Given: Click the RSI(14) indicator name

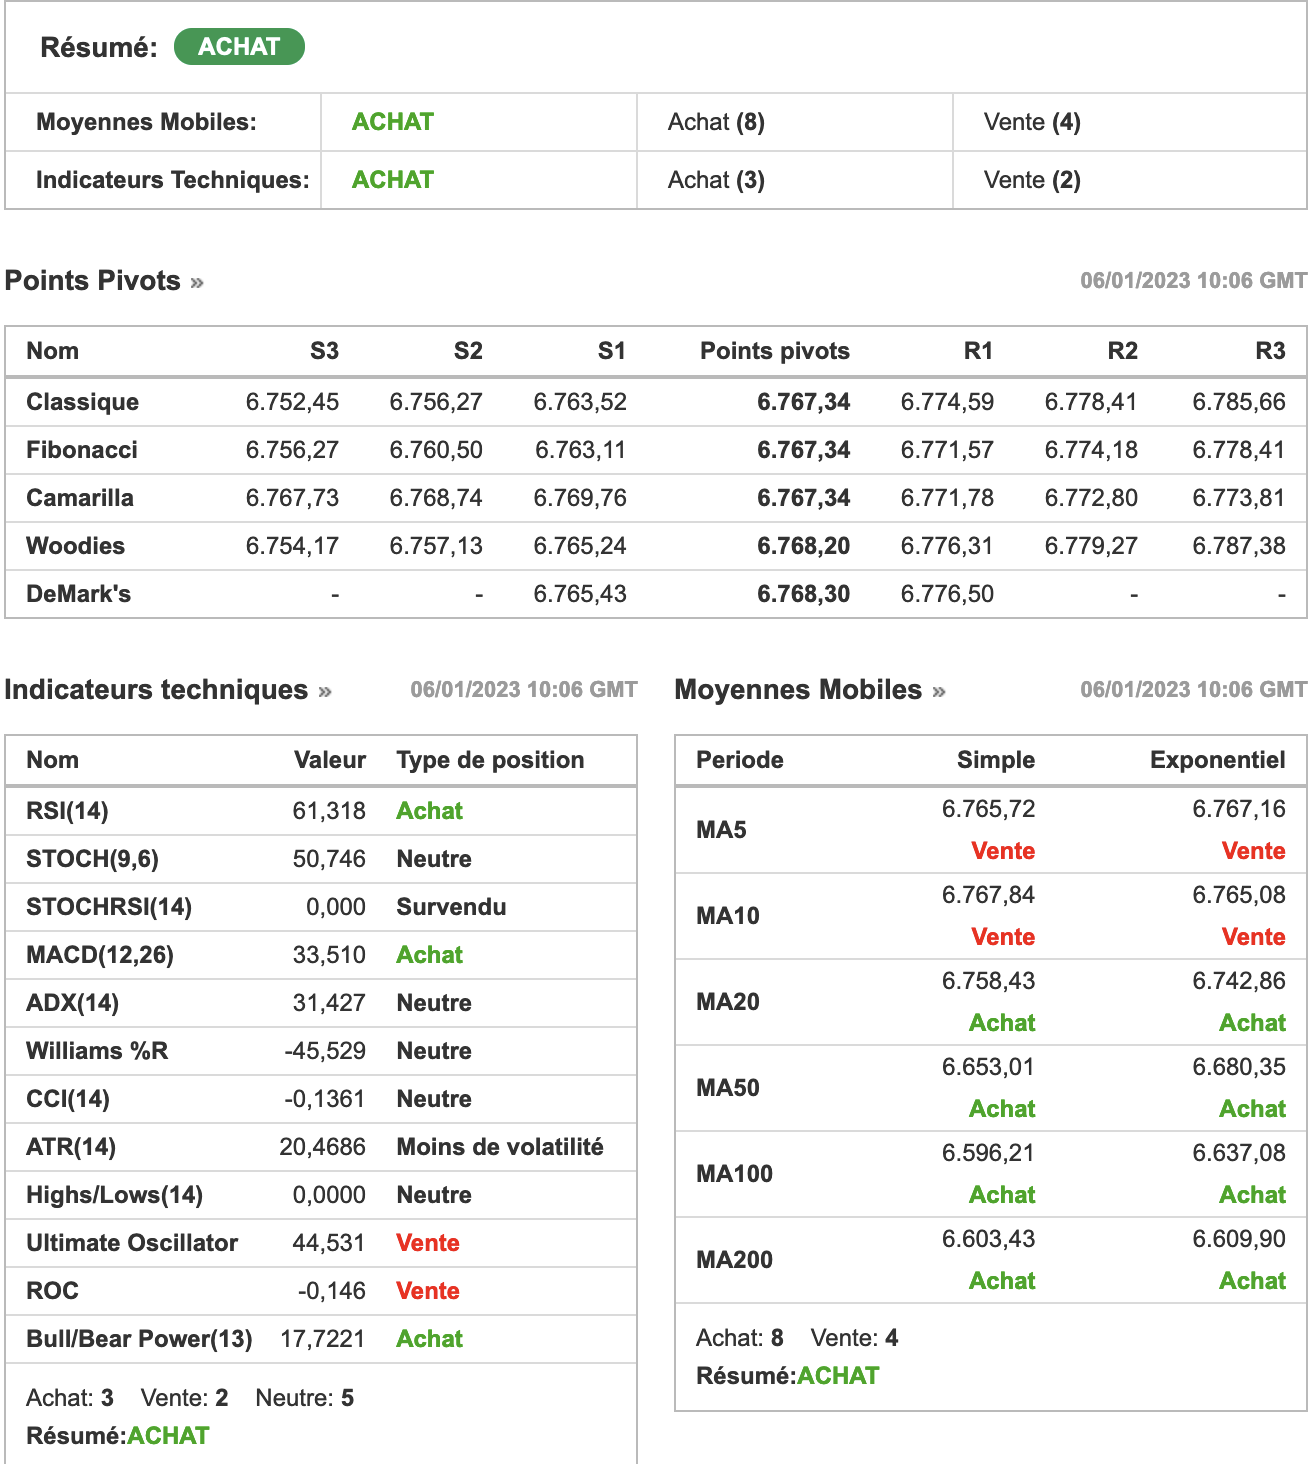Looking at the screenshot, I should point(67,811).
